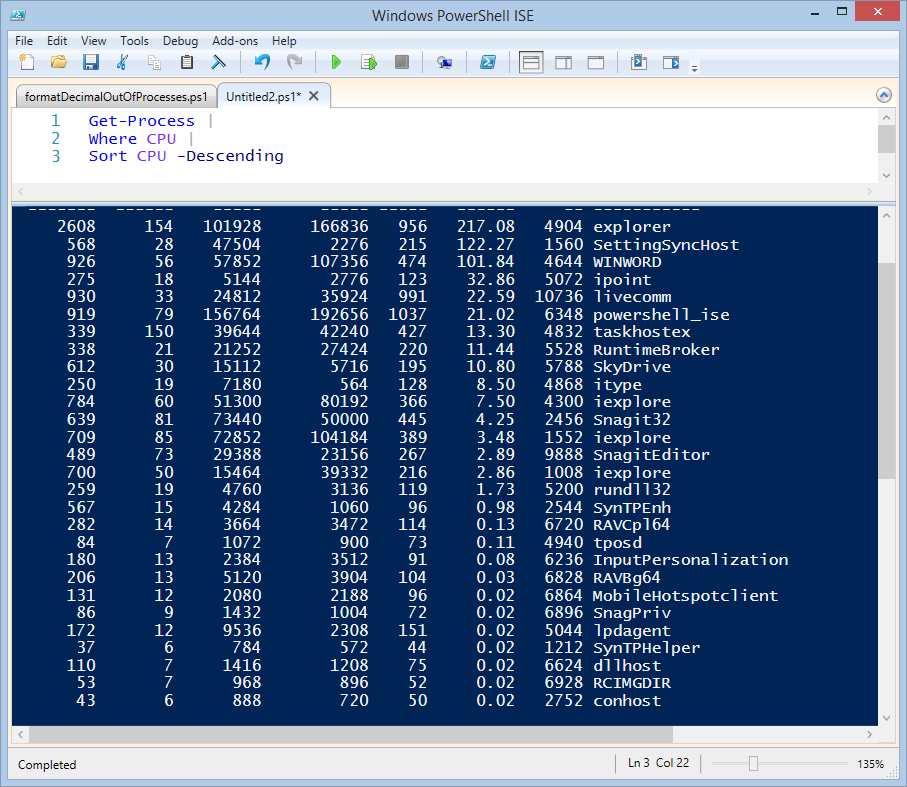
Task: Save the current script
Action: [x=91, y=62]
